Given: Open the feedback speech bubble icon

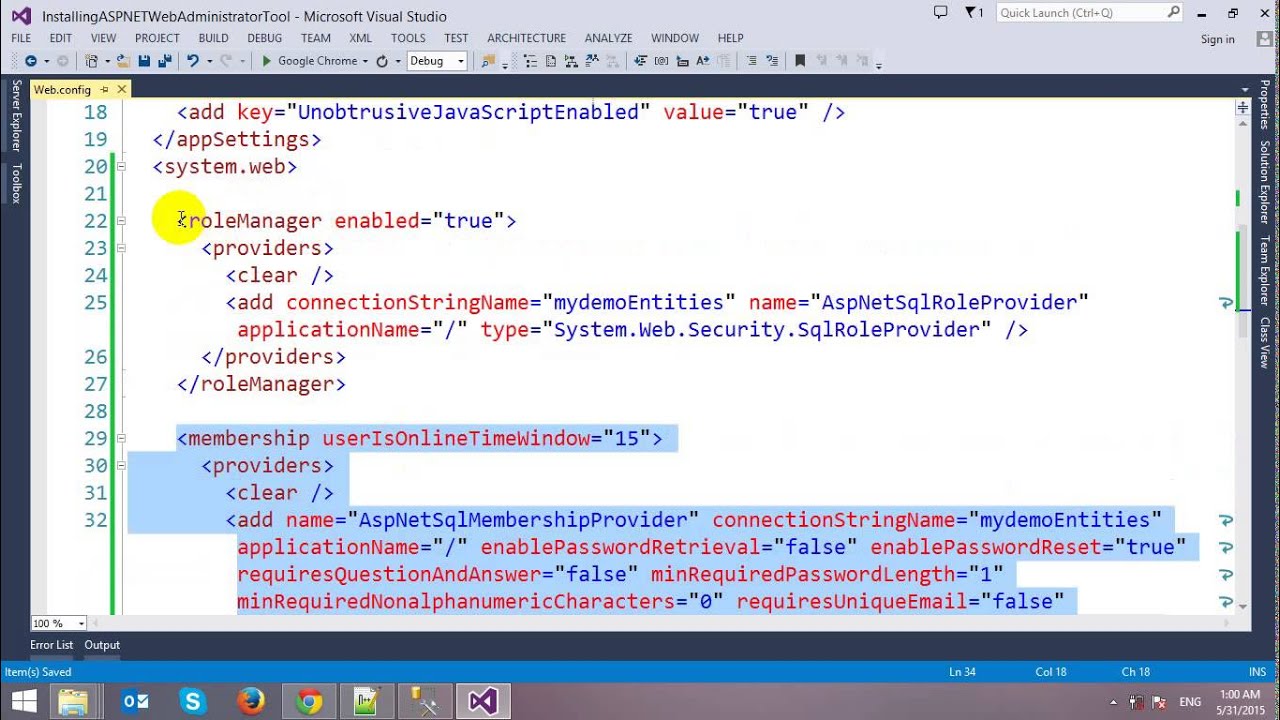Looking at the screenshot, I should tap(940, 12).
